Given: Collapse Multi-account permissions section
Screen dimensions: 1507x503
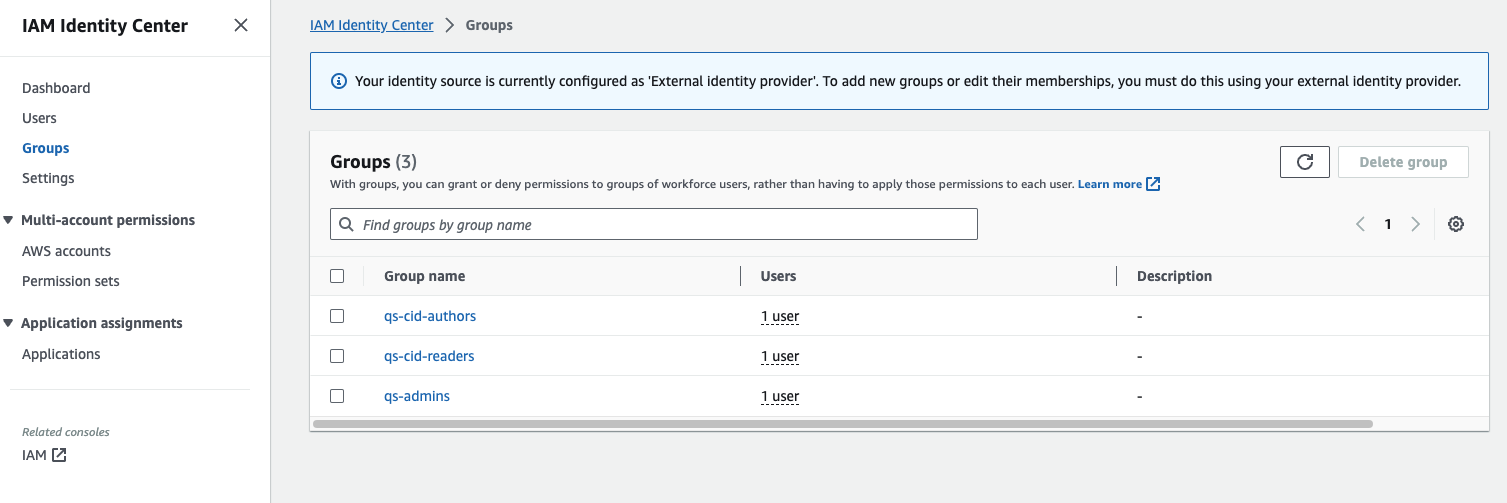Looking at the screenshot, I should click(x=9, y=220).
